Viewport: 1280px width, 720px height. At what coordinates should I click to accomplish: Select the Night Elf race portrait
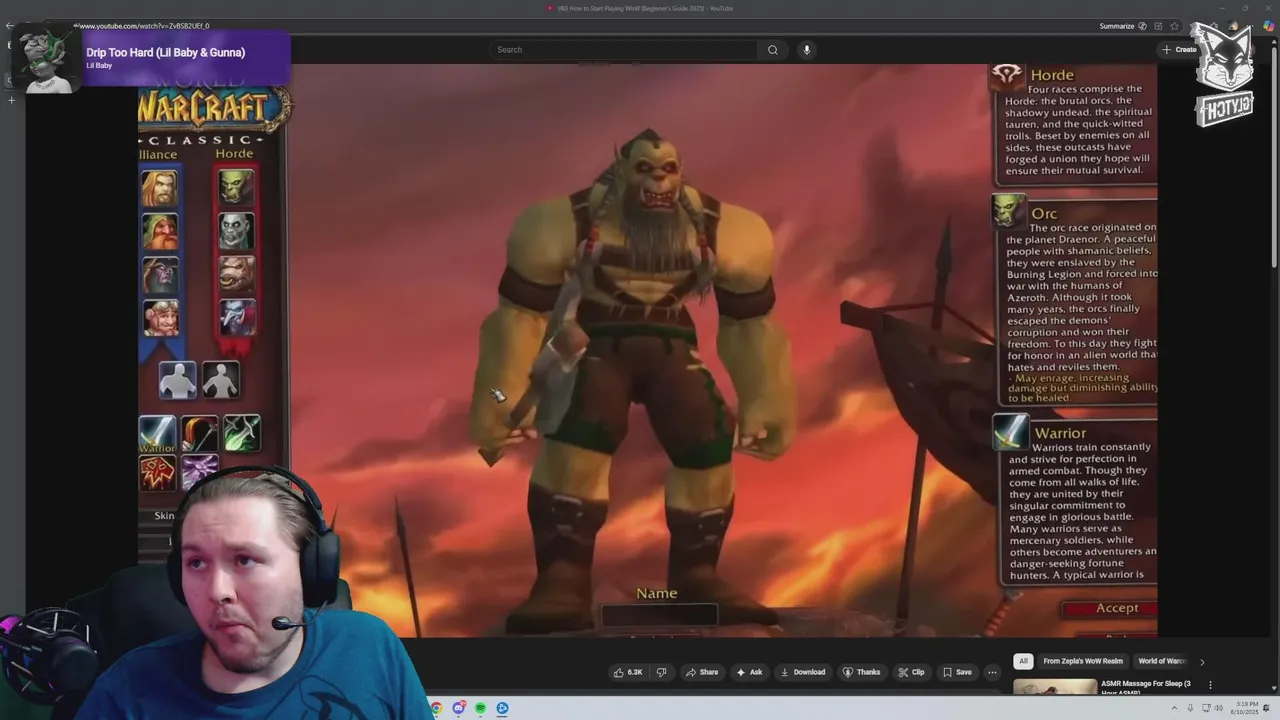[160, 275]
